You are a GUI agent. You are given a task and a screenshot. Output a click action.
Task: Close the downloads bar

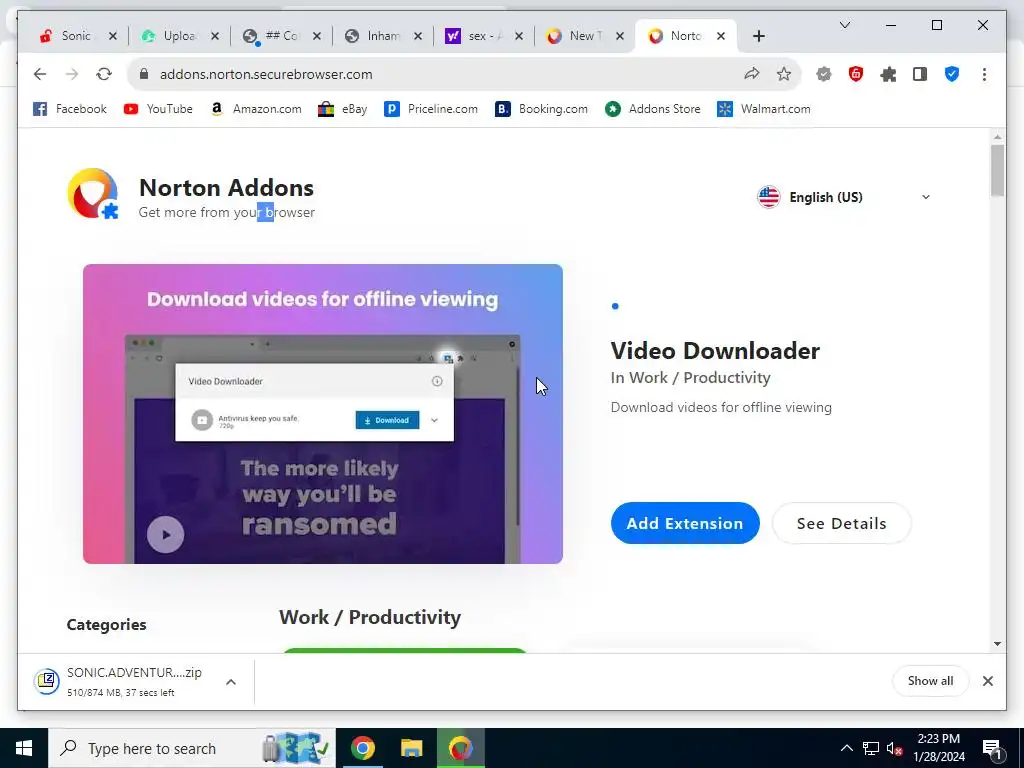pyautogui.click(x=987, y=681)
